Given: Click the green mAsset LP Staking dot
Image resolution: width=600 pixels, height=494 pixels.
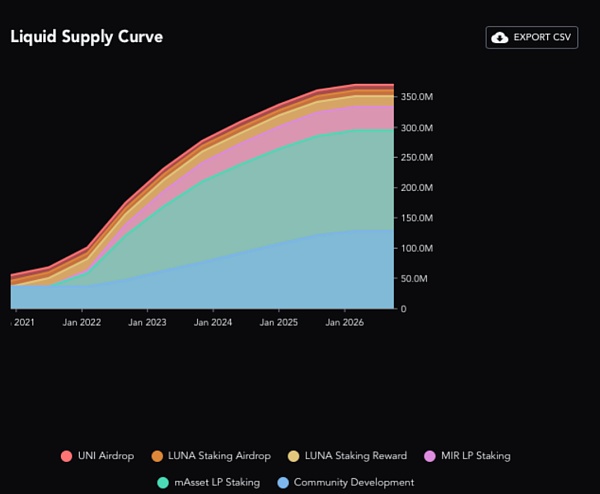Looking at the screenshot, I should [x=164, y=482].
